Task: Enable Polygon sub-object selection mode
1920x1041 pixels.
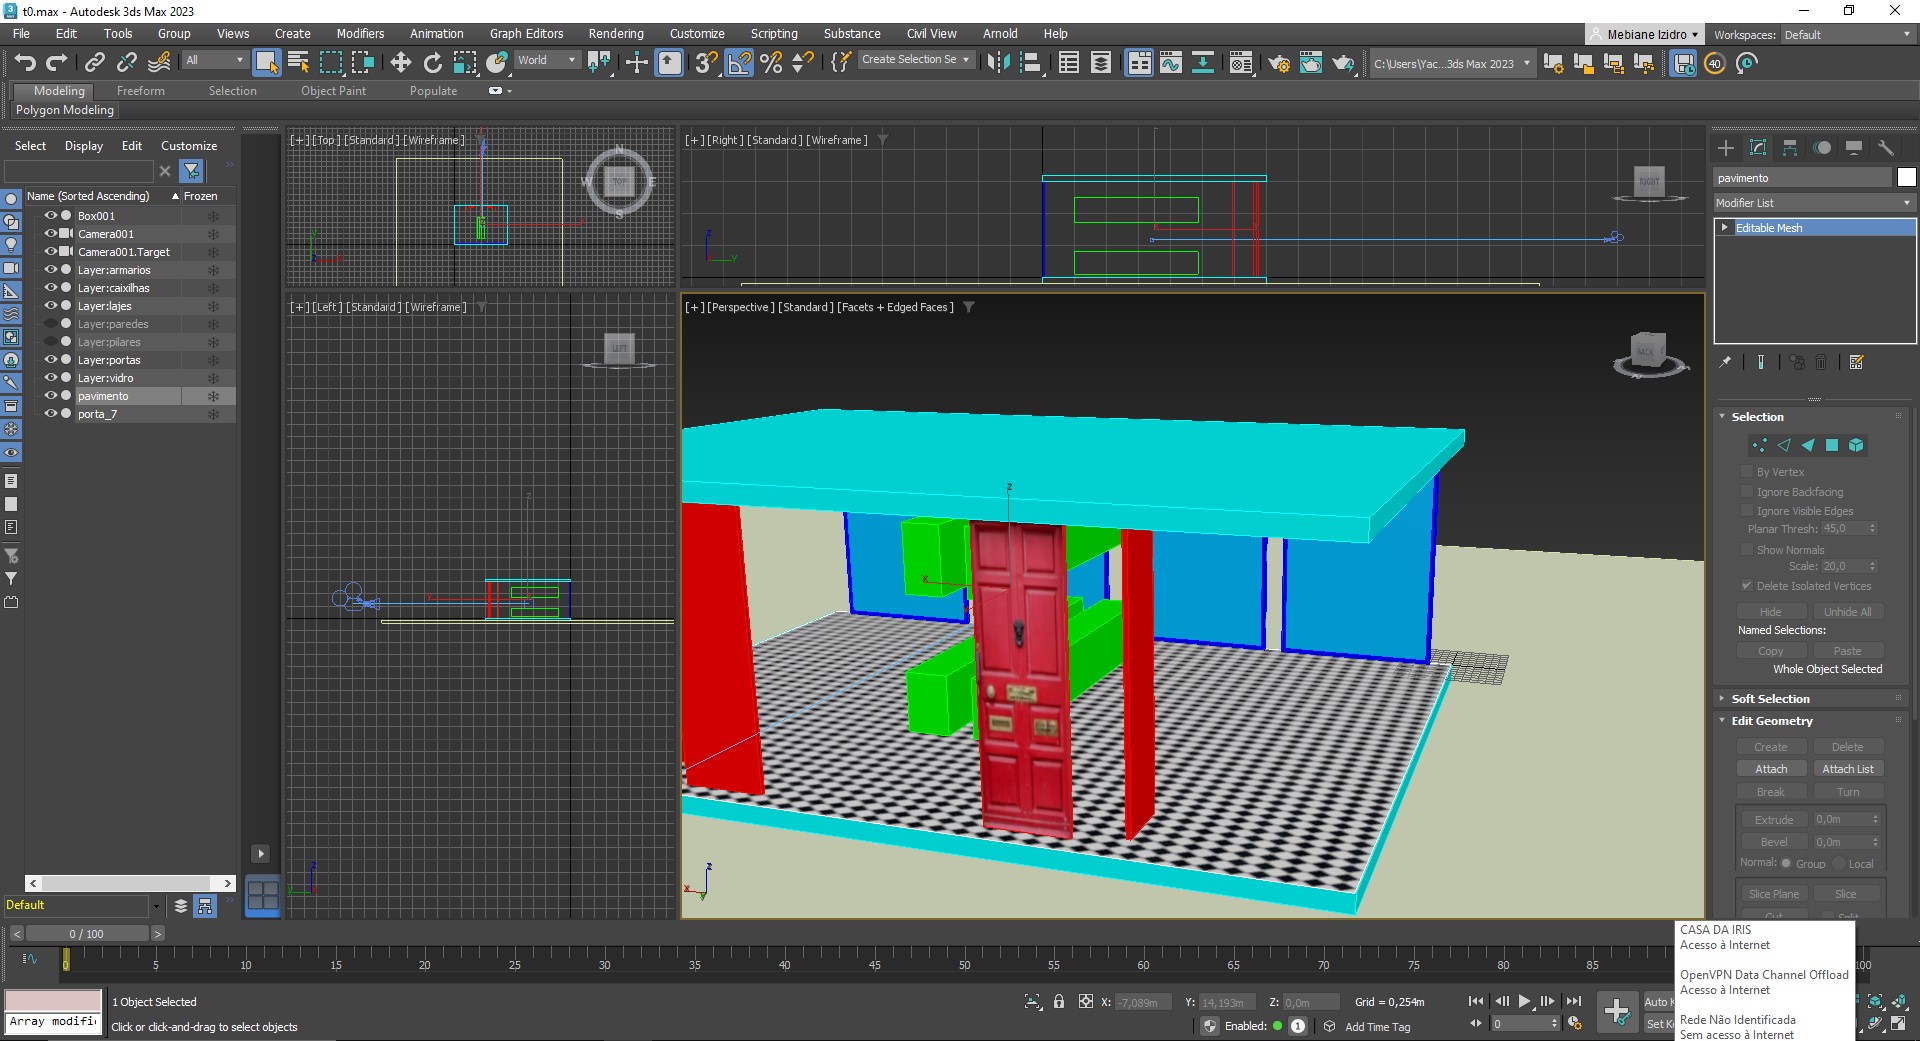Action: tap(1832, 445)
